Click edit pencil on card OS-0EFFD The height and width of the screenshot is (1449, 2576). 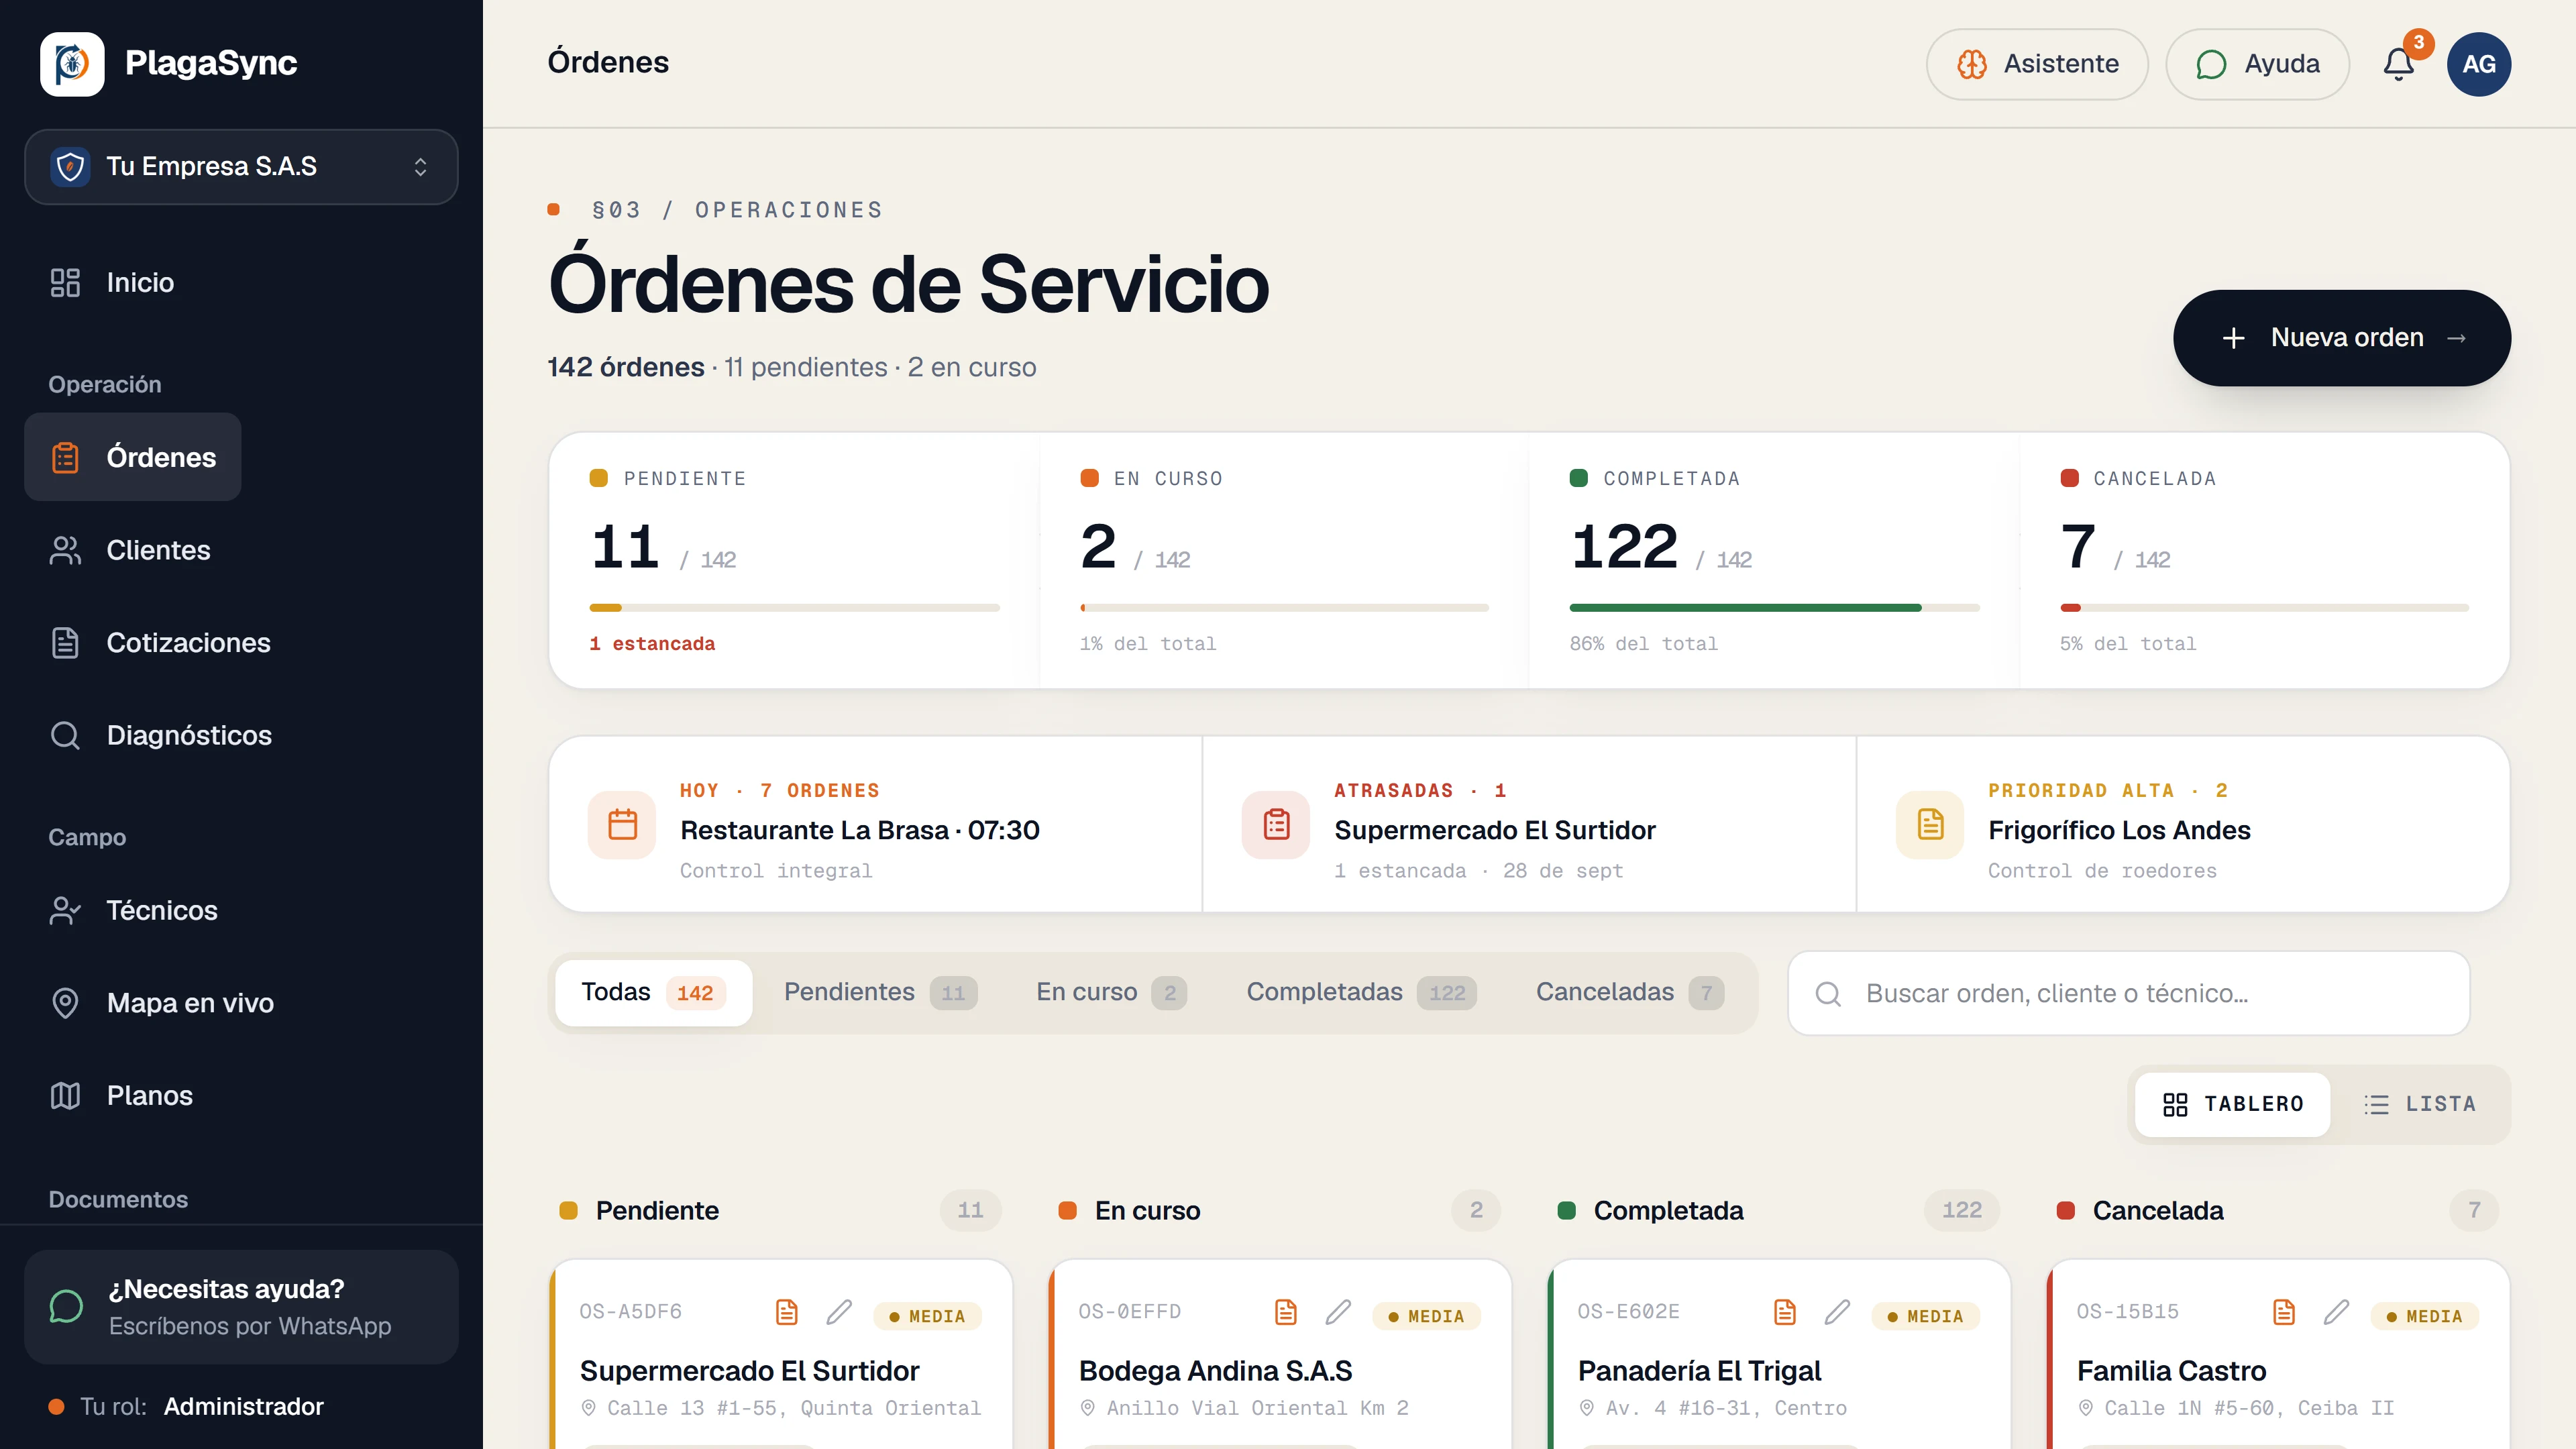[1338, 1311]
